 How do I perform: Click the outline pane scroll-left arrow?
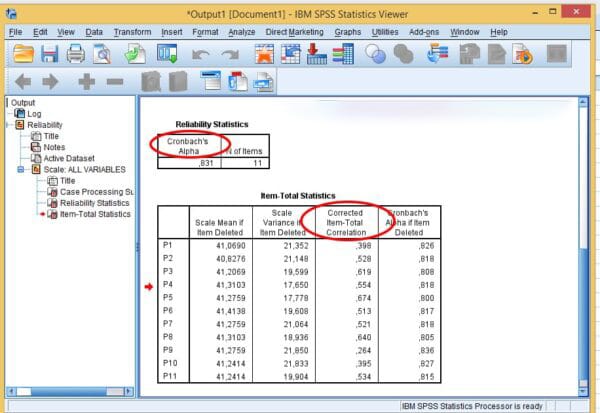(x=11, y=392)
